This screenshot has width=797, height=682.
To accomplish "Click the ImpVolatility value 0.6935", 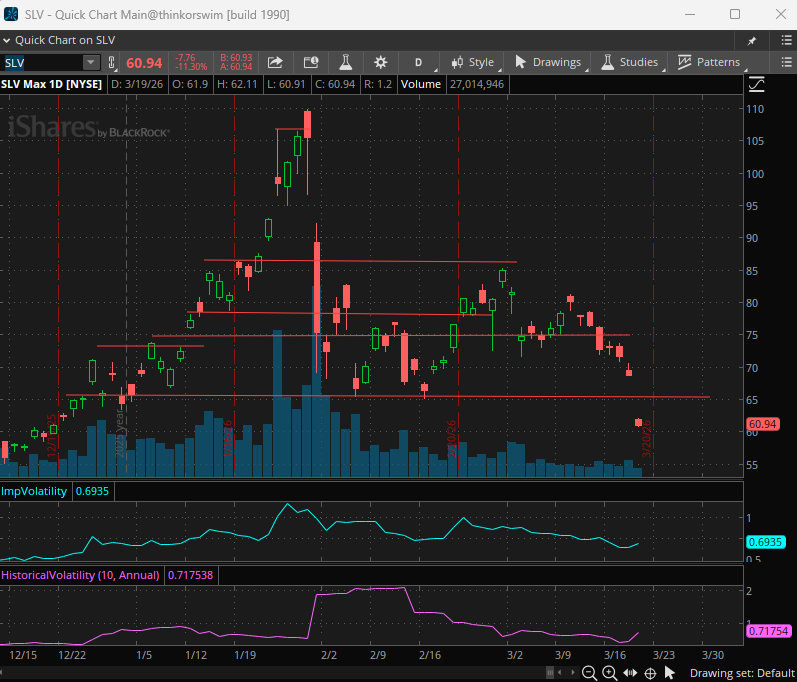I will pyautogui.click(x=92, y=491).
